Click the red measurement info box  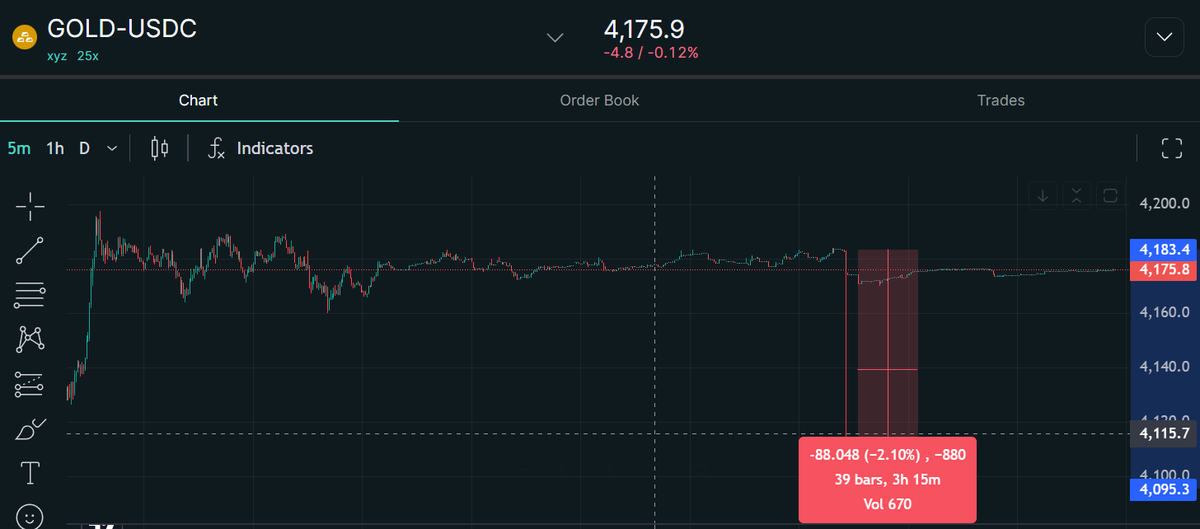click(x=887, y=480)
